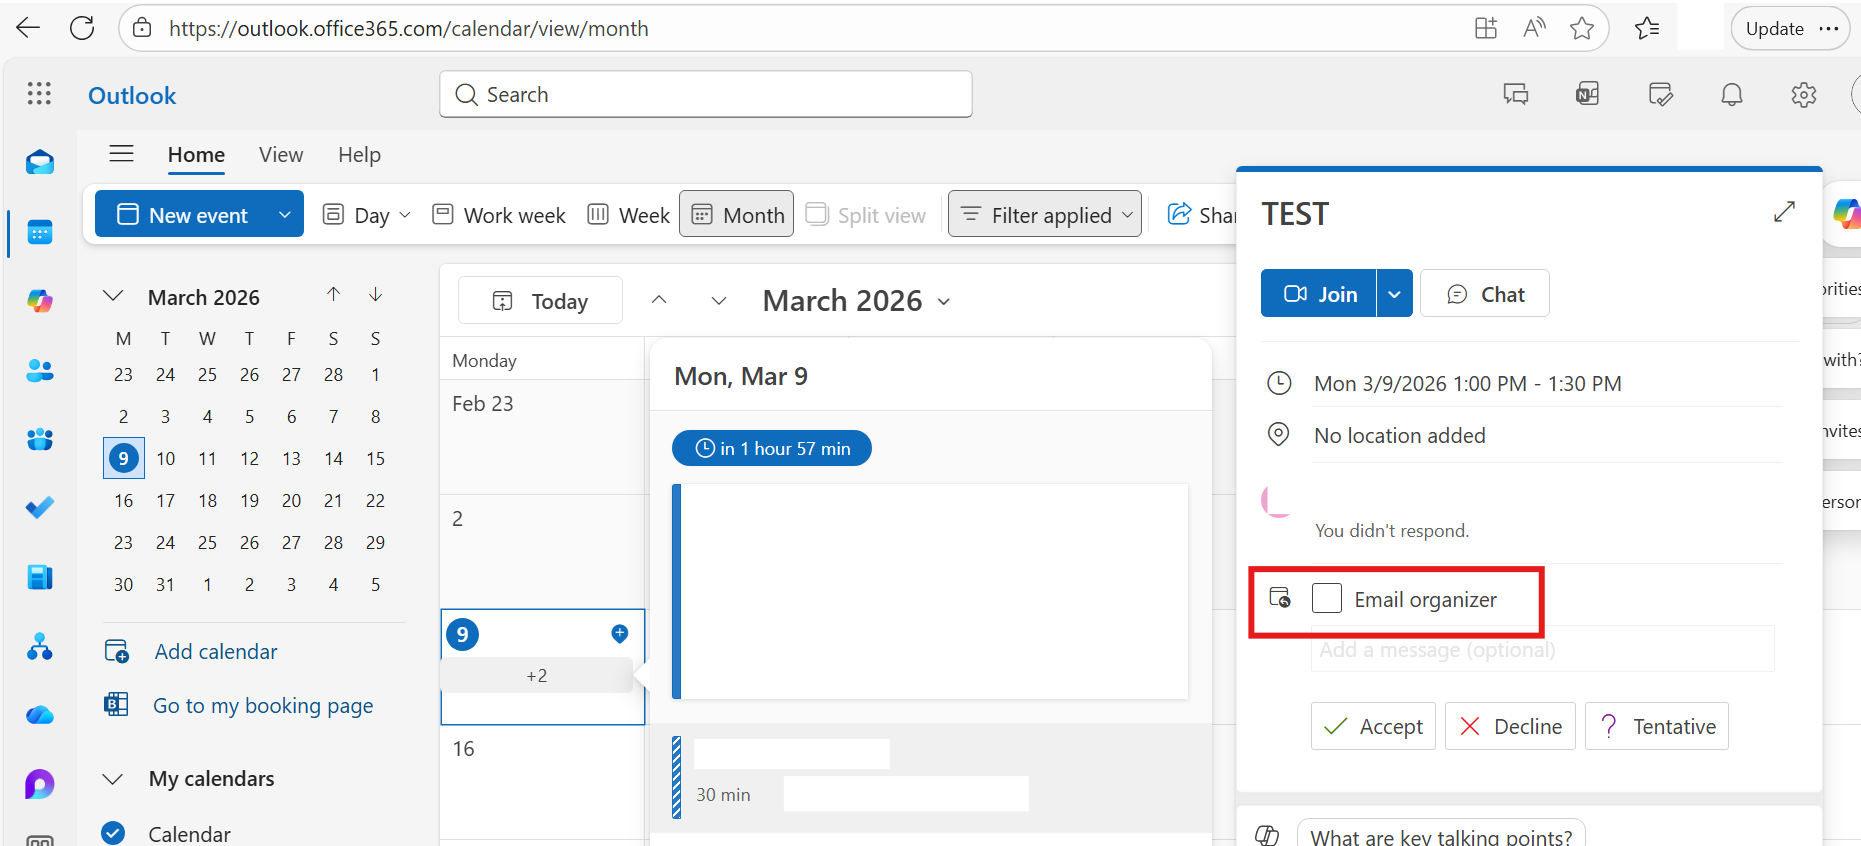Toggle the hamburger navigation pane icon

pyautogui.click(x=122, y=153)
